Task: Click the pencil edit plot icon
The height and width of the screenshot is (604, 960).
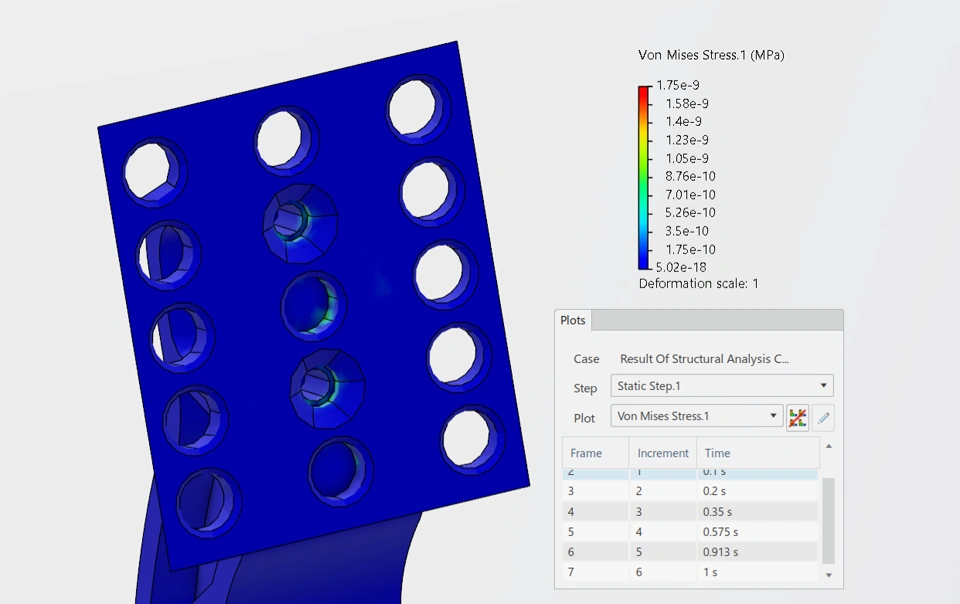Action: tap(823, 418)
